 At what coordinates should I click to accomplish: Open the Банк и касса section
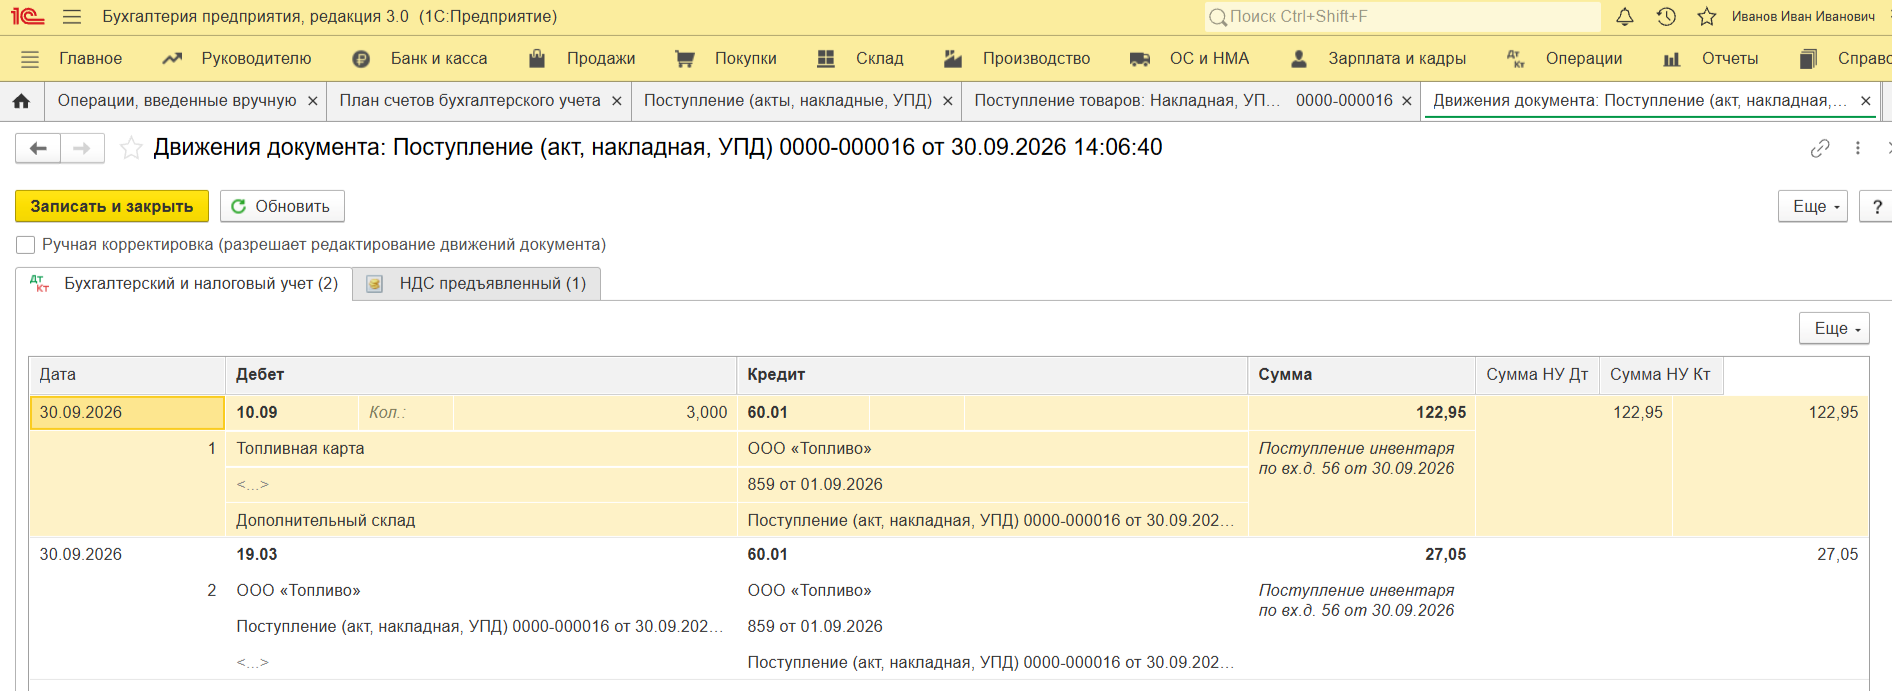pyautogui.click(x=420, y=59)
